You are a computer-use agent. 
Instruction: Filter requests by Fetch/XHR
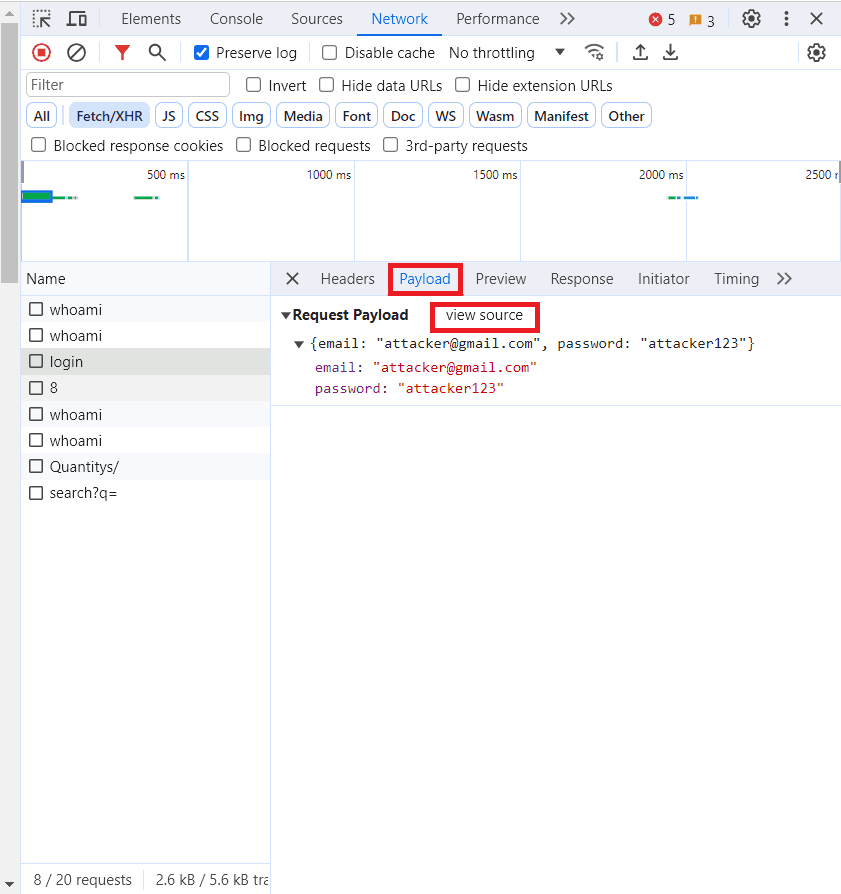coord(109,116)
